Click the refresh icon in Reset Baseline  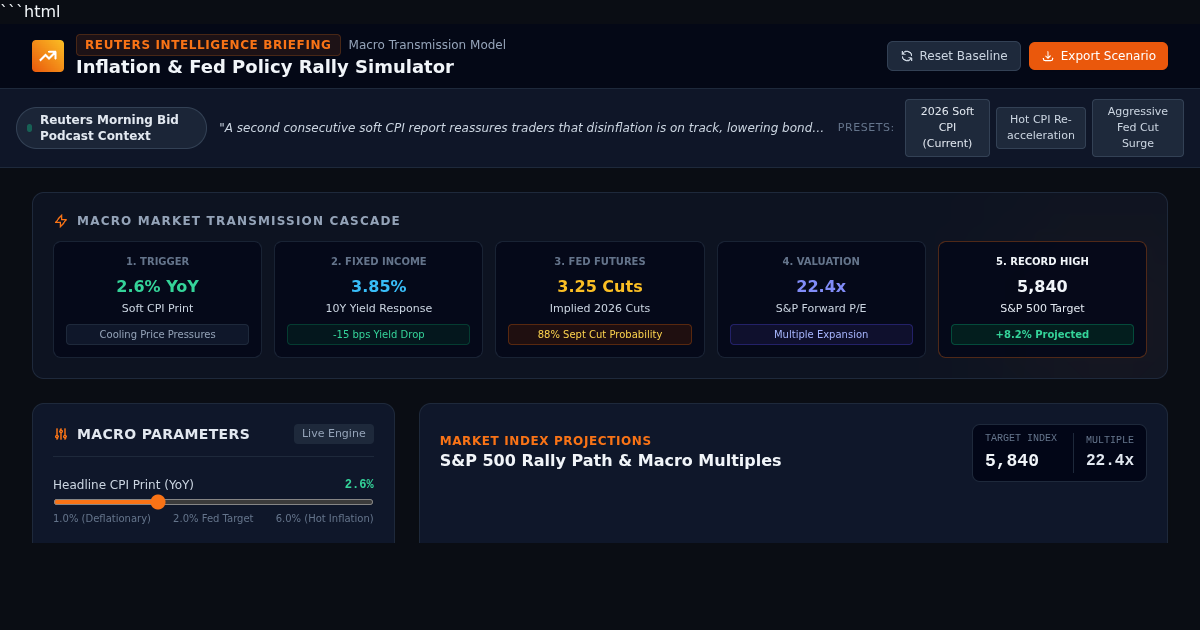pos(907,56)
